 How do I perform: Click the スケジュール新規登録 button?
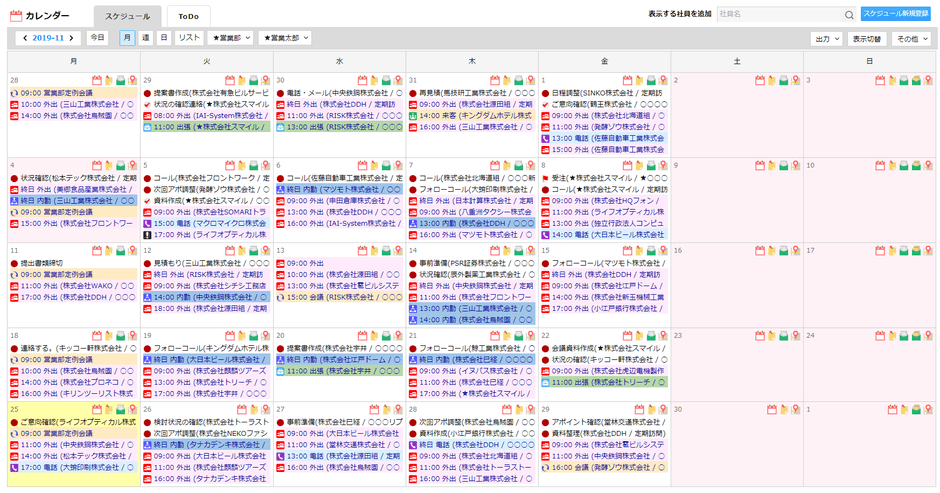coord(895,14)
